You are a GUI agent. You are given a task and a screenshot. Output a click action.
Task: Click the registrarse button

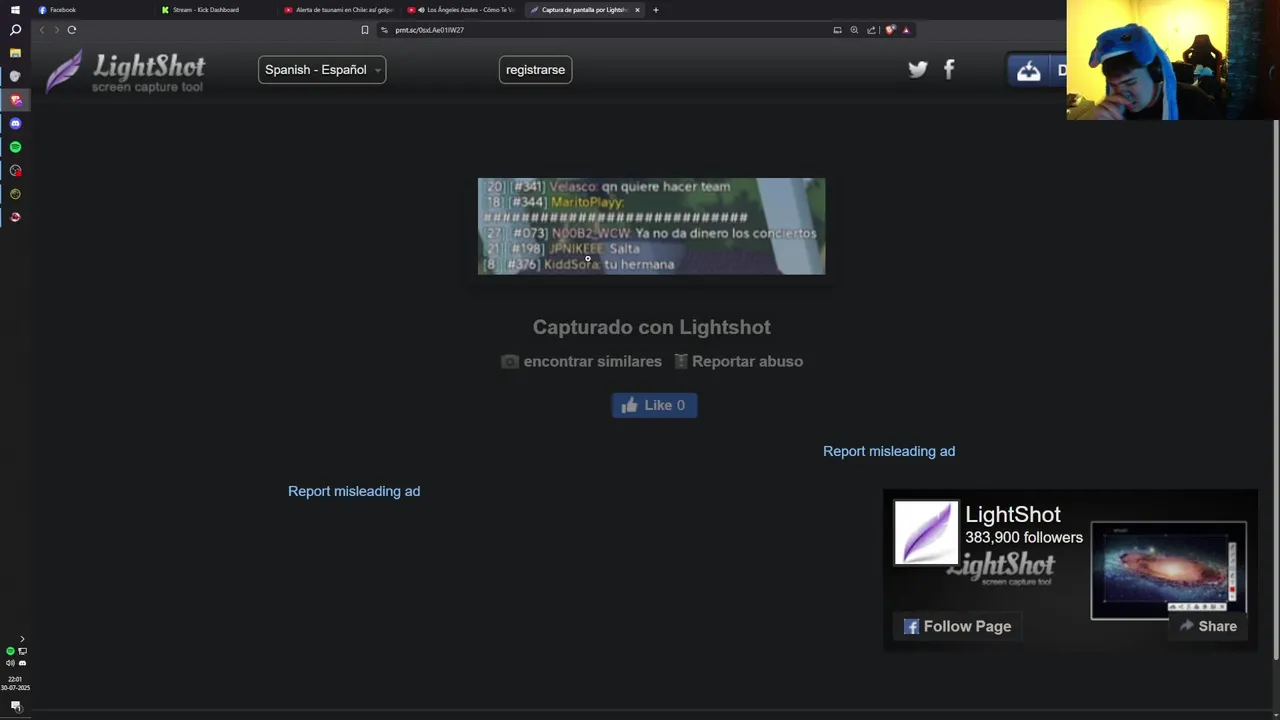pyautogui.click(x=535, y=70)
